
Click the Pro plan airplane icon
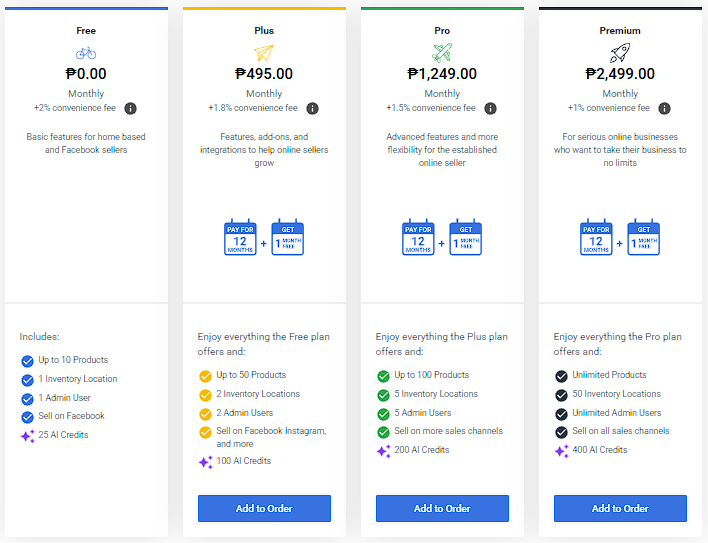point(442,53)
